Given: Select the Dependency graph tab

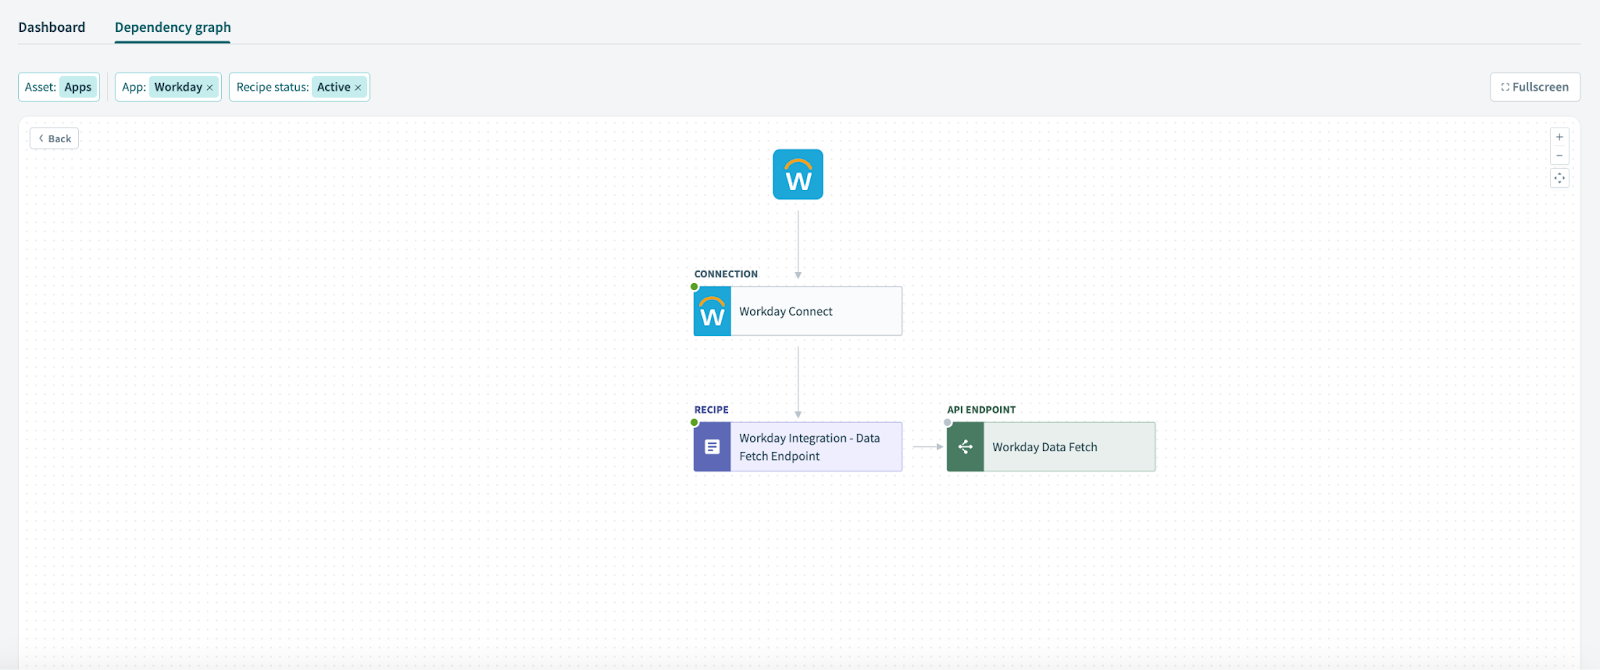Looking at the screenshot, I should 173,27.
